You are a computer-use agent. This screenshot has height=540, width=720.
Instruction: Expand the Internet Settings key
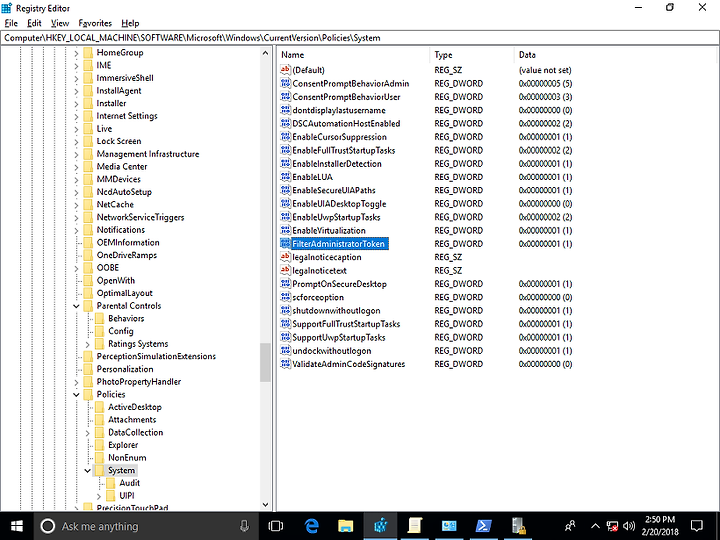pos(76,117)
